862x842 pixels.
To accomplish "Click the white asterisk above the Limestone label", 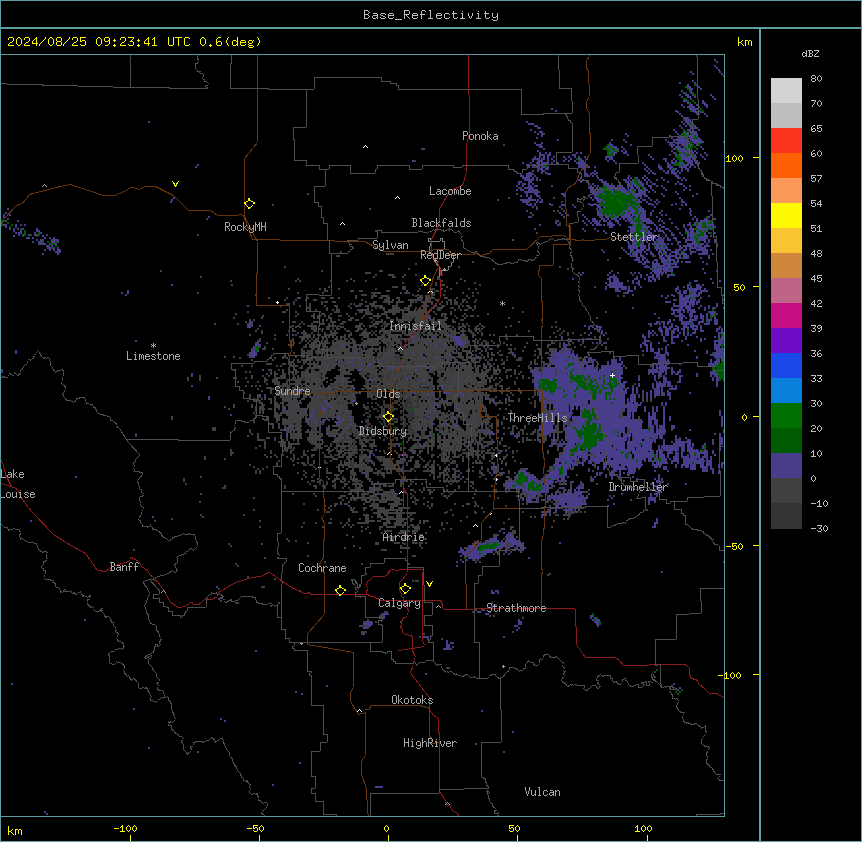I will 153,346.
